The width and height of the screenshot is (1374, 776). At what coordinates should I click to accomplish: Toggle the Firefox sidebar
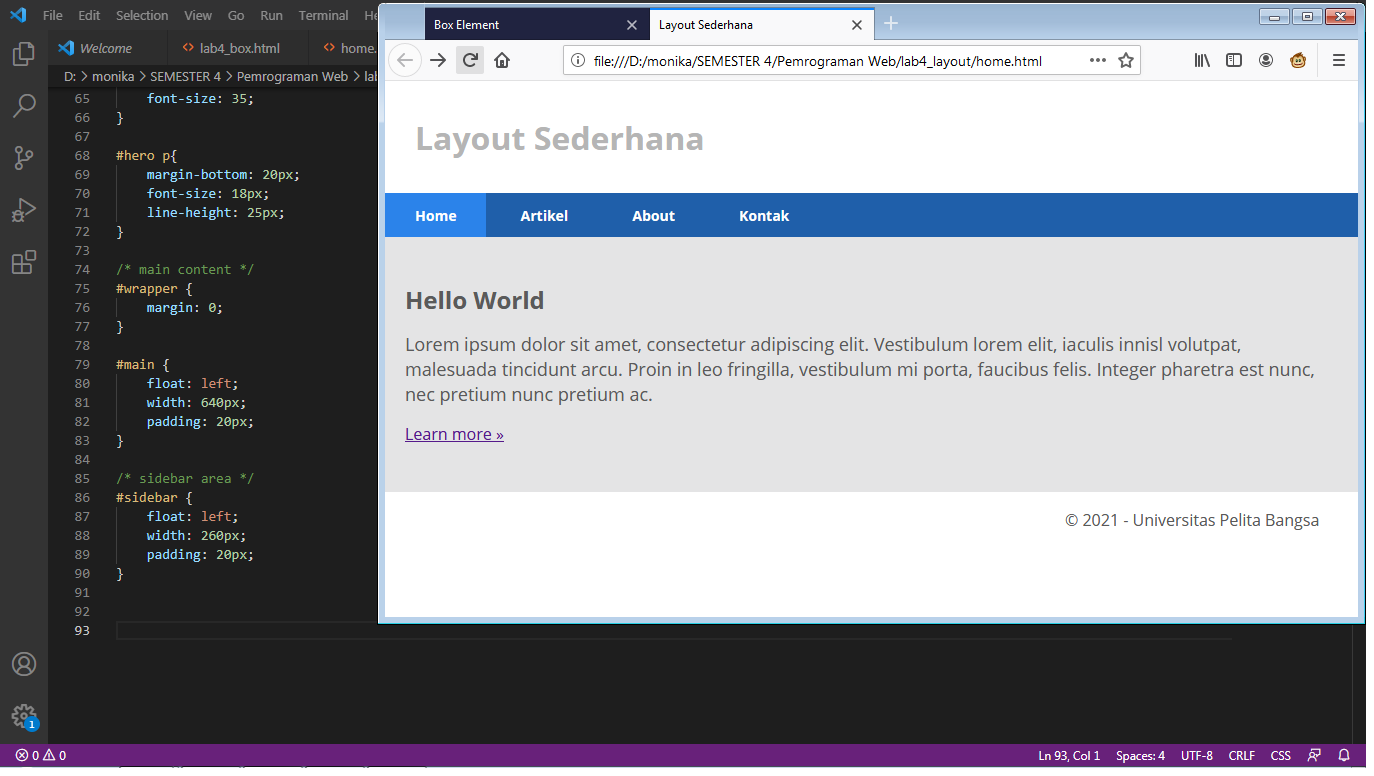1233,60
